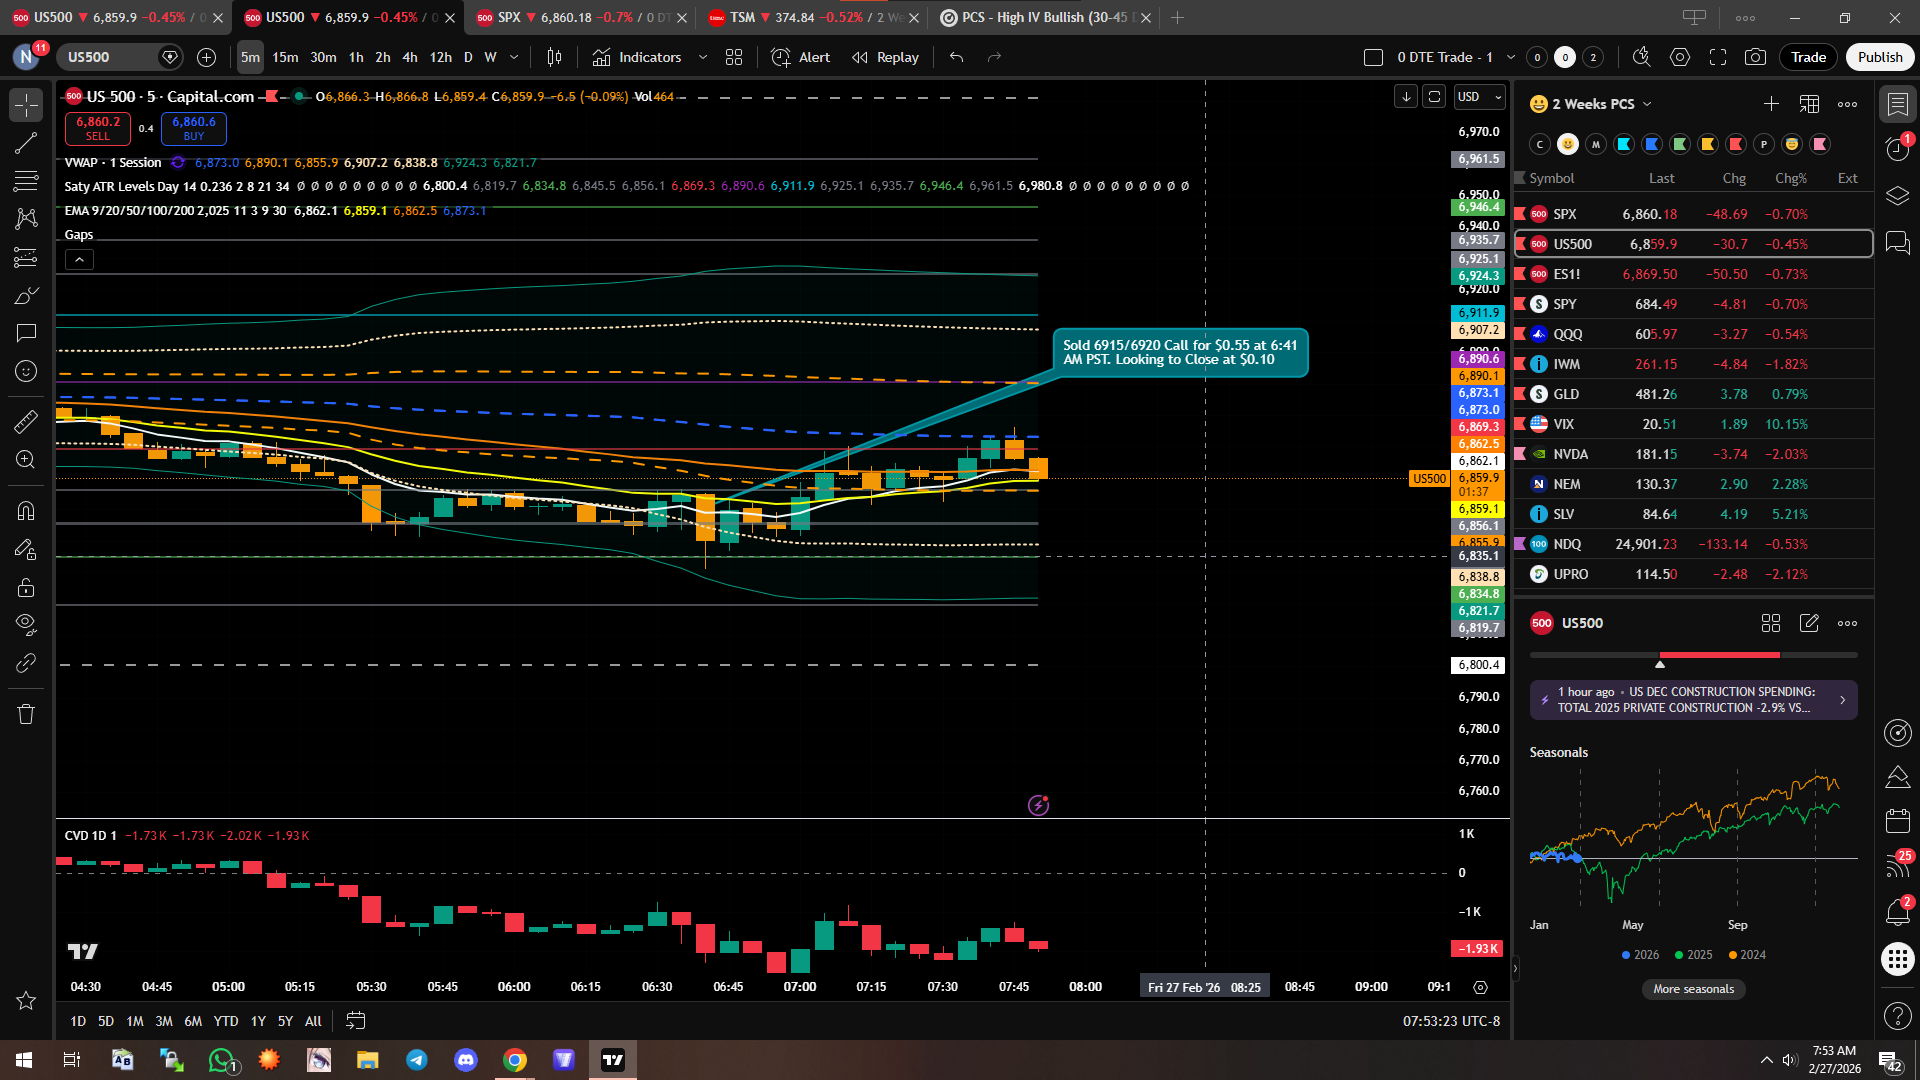
Task: Enter fullscreen chart mode
Action: (1718, 57)
